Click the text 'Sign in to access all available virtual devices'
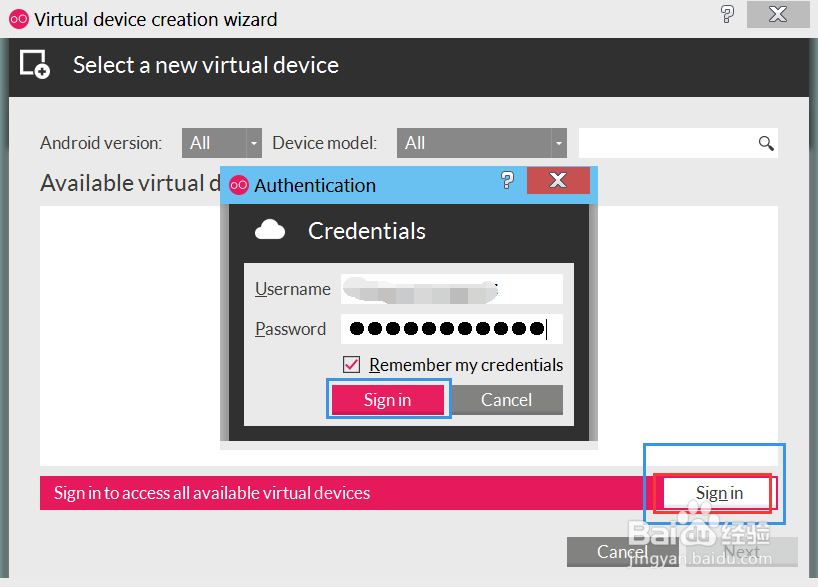The height and width of the screenshot is (587, 818). [212, 493]
